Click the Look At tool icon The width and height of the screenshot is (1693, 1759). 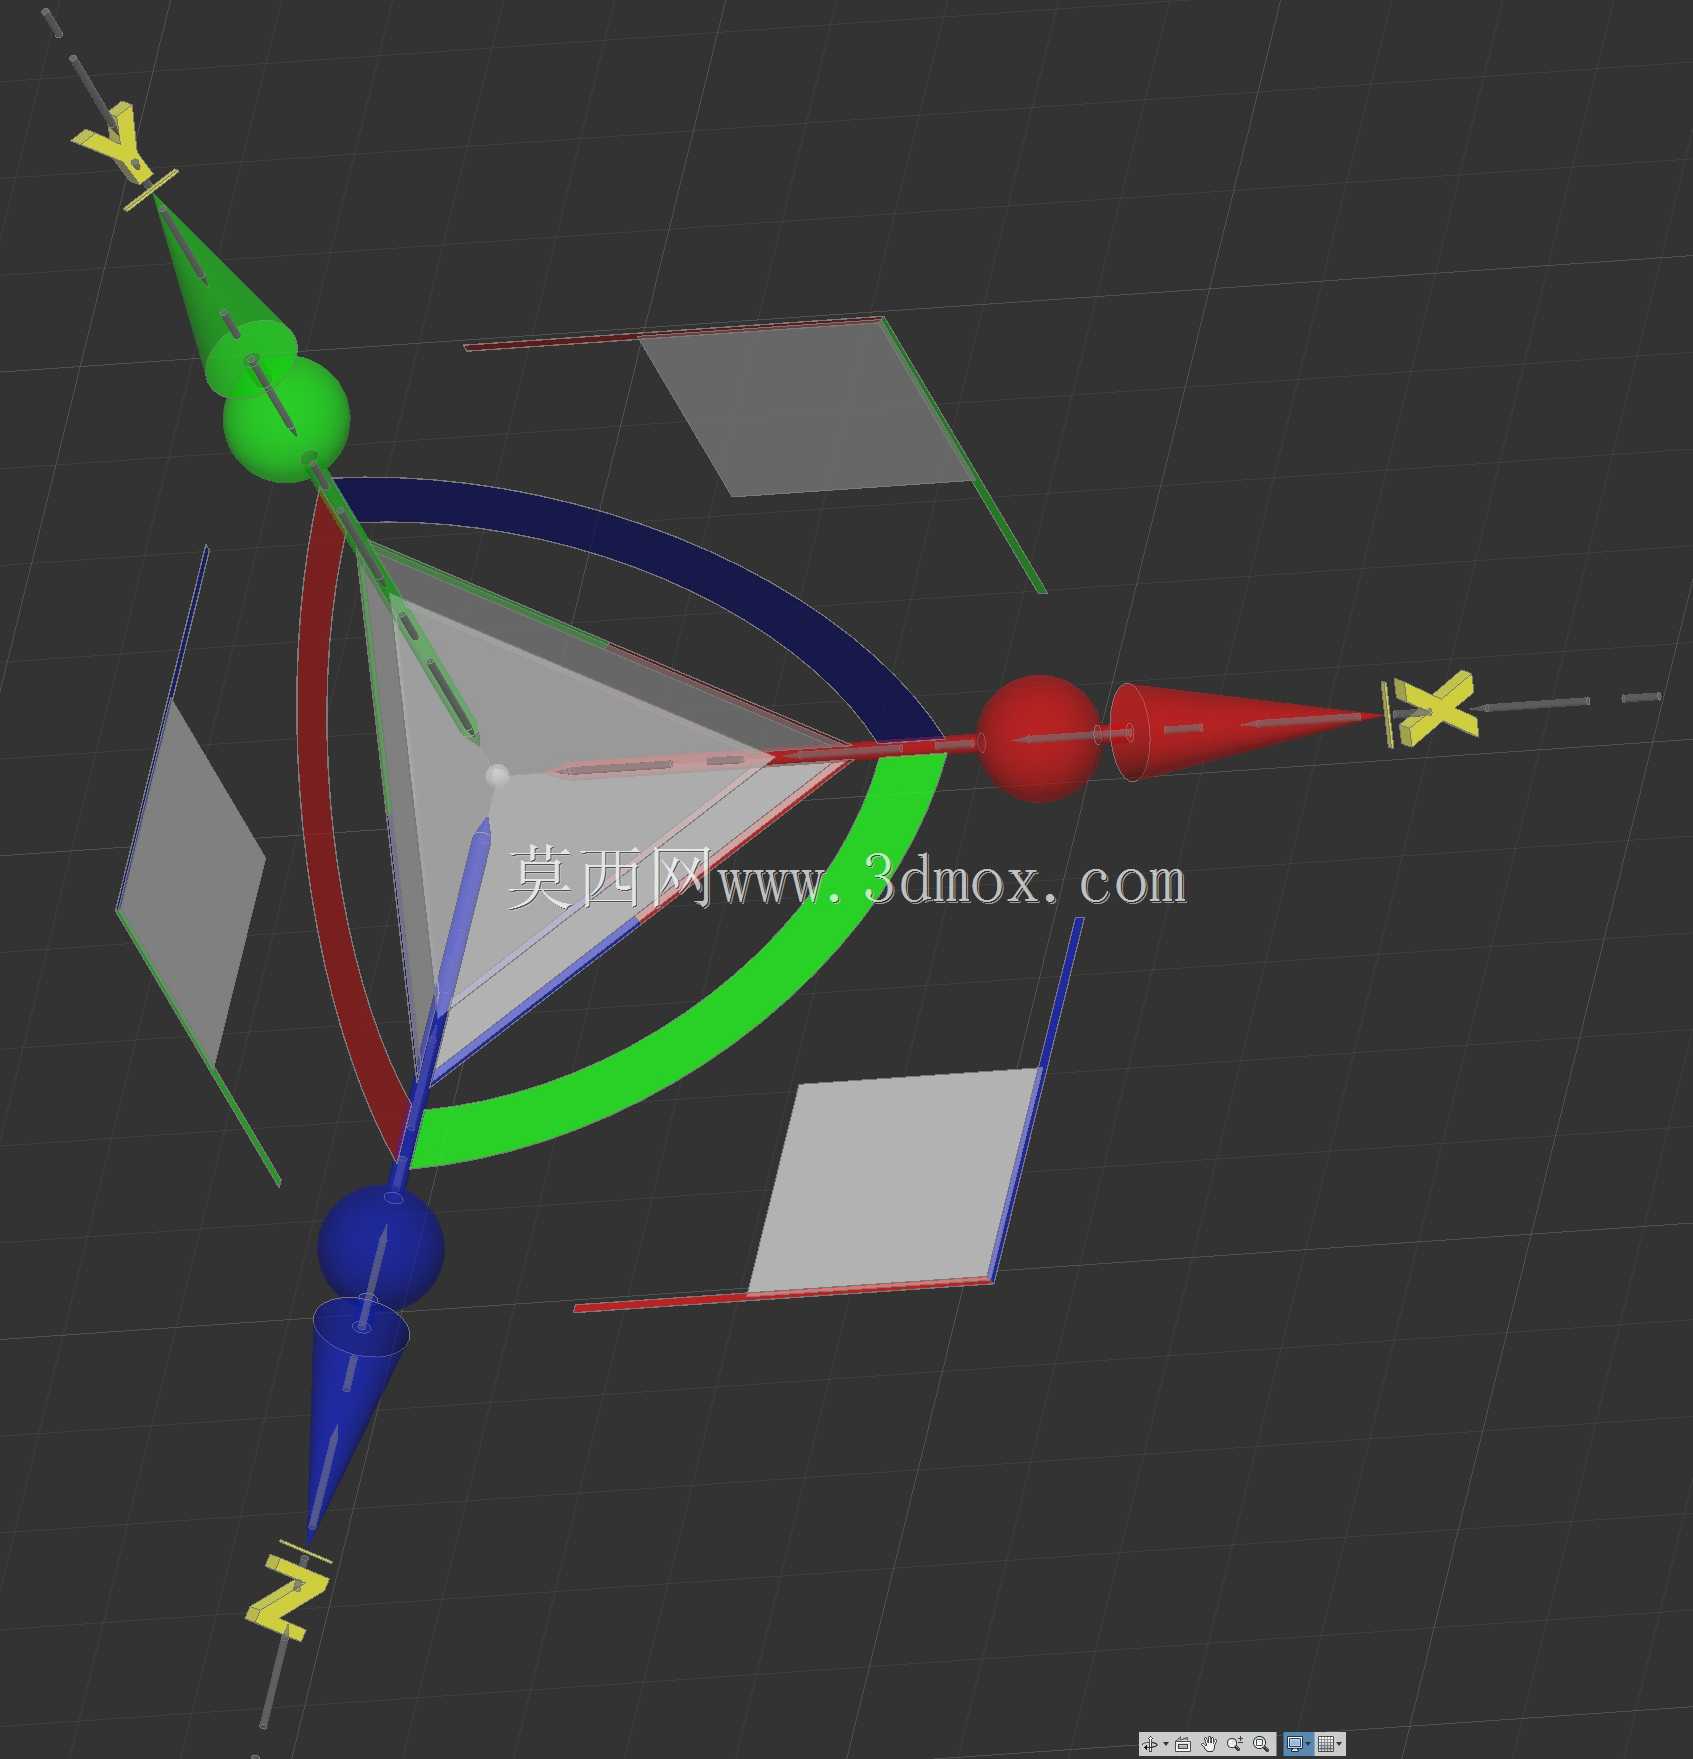tap(1183, 1744)
